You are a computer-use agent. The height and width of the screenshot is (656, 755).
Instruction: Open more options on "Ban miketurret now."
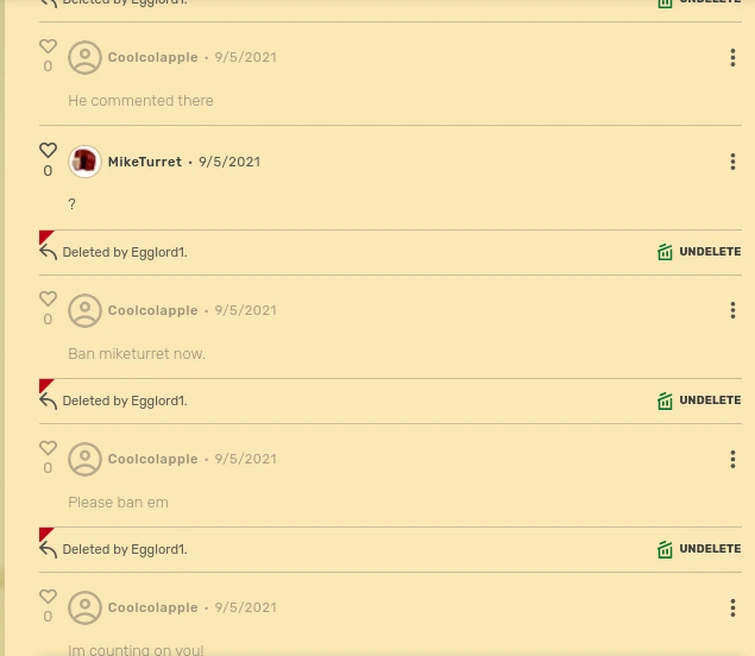[x=732, y=310]
